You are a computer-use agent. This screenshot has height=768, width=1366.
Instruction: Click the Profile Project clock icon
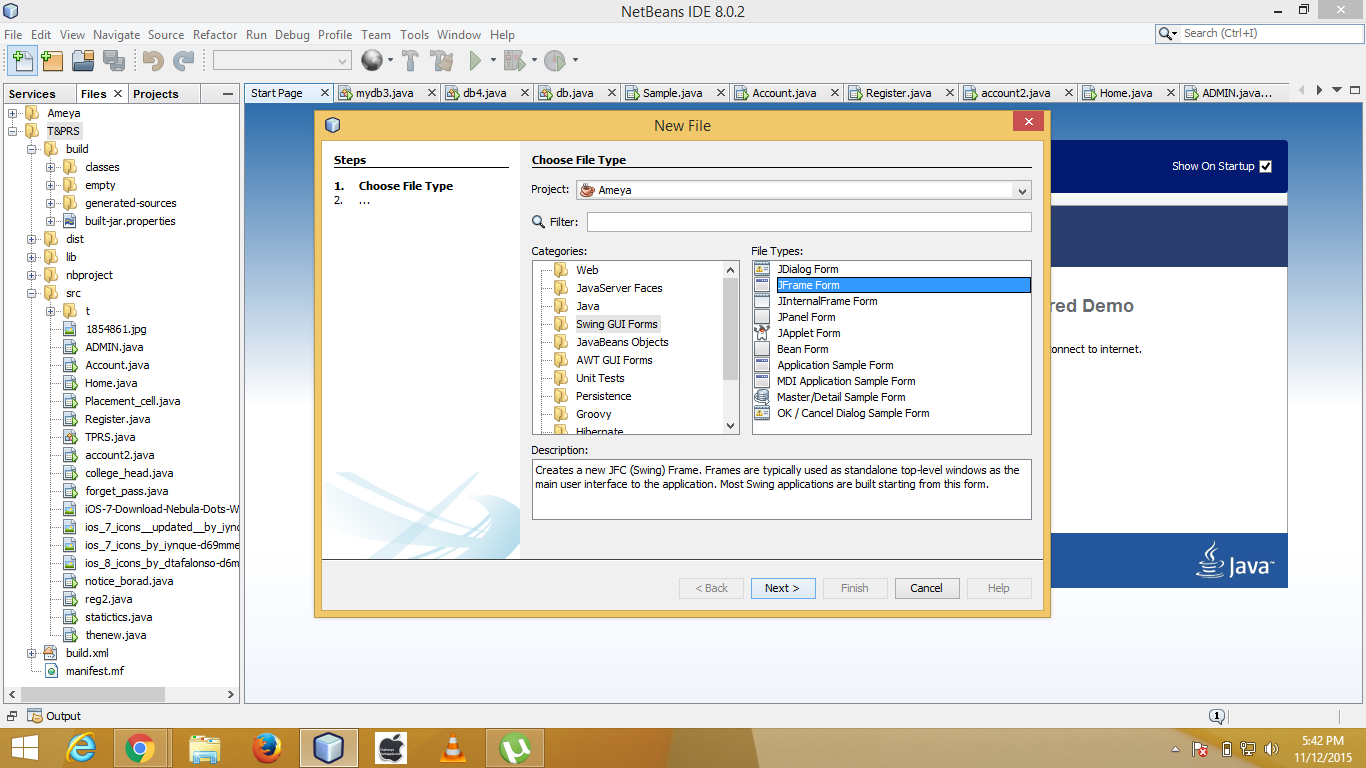pyautogui.click(x=556, y=61)
